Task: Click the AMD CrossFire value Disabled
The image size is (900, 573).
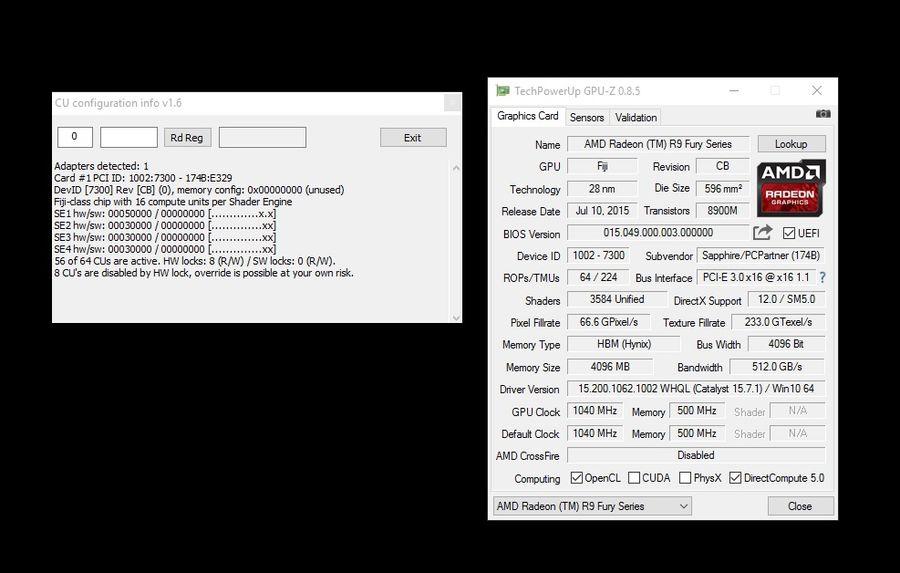Action: point(696,455)
